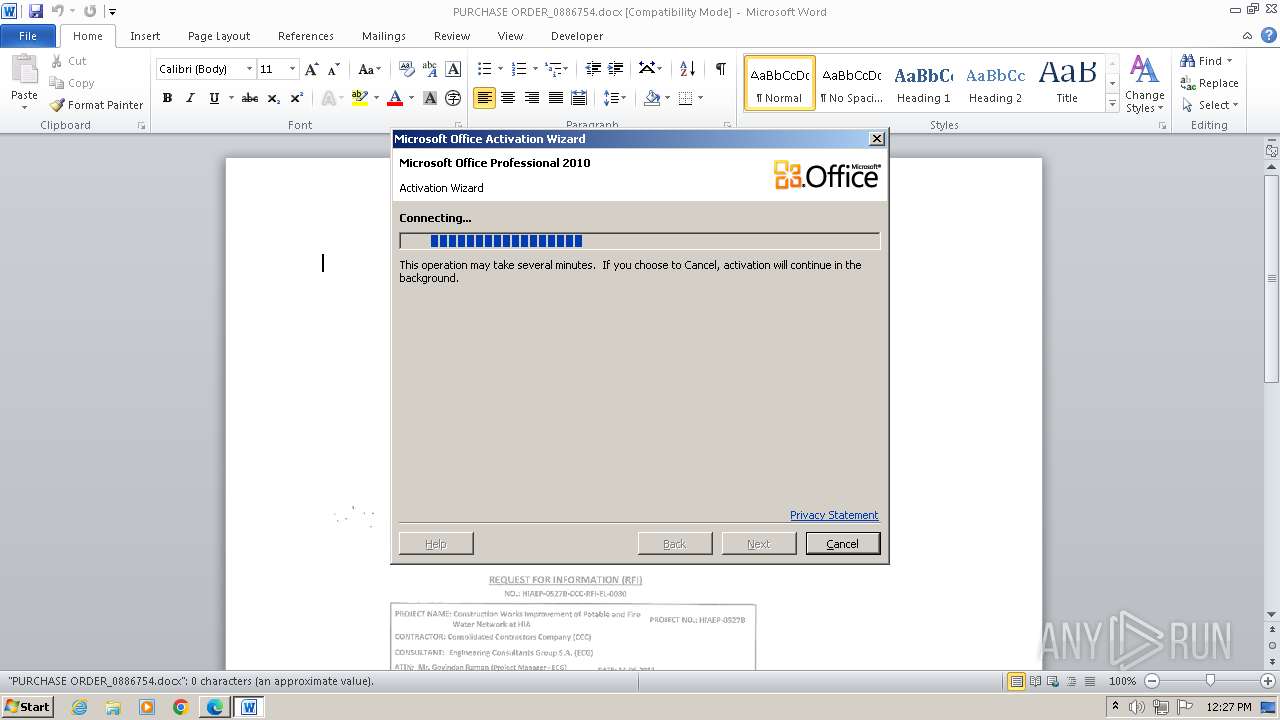
Task: Click the zoom slider handle
Action: 1210,681
